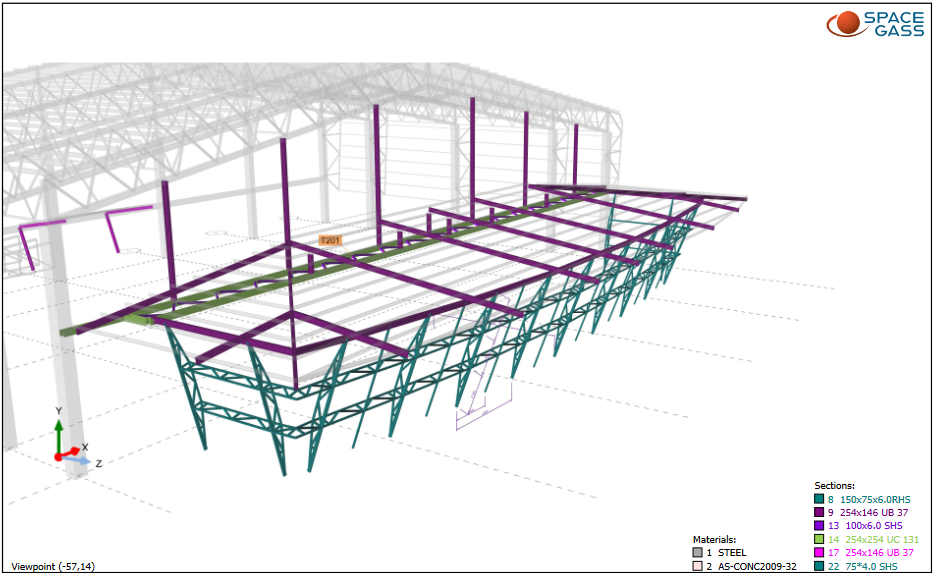This screenshot has height=573, width=934.
Task: Click the Viewpoint (-57,14) text
Action: (x=52, y=566)
